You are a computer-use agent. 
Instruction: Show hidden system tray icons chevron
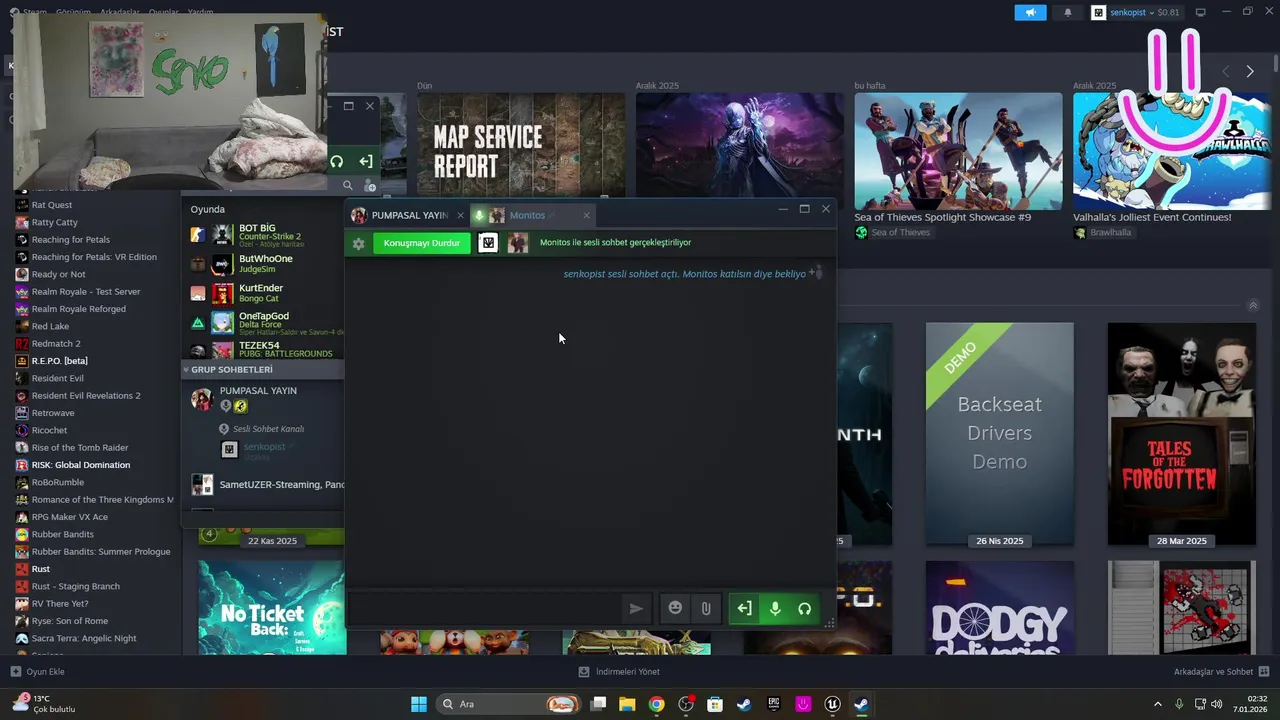tap(1158, 704)
